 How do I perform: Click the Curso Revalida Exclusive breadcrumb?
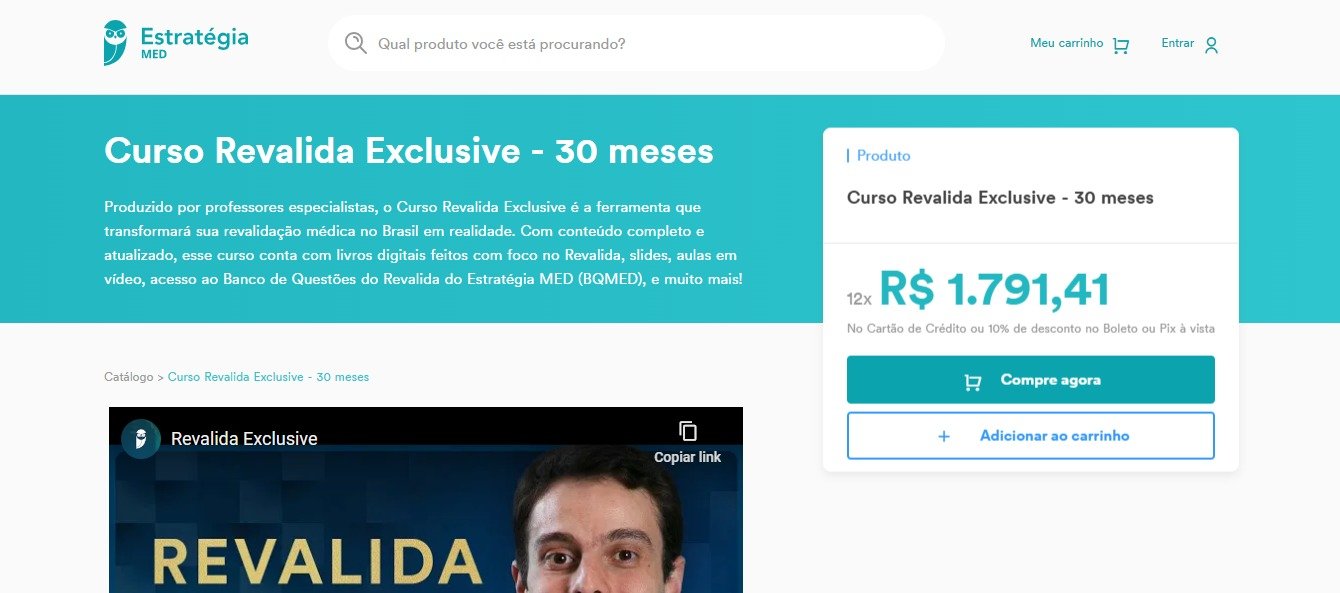click(x=268, y=377)
